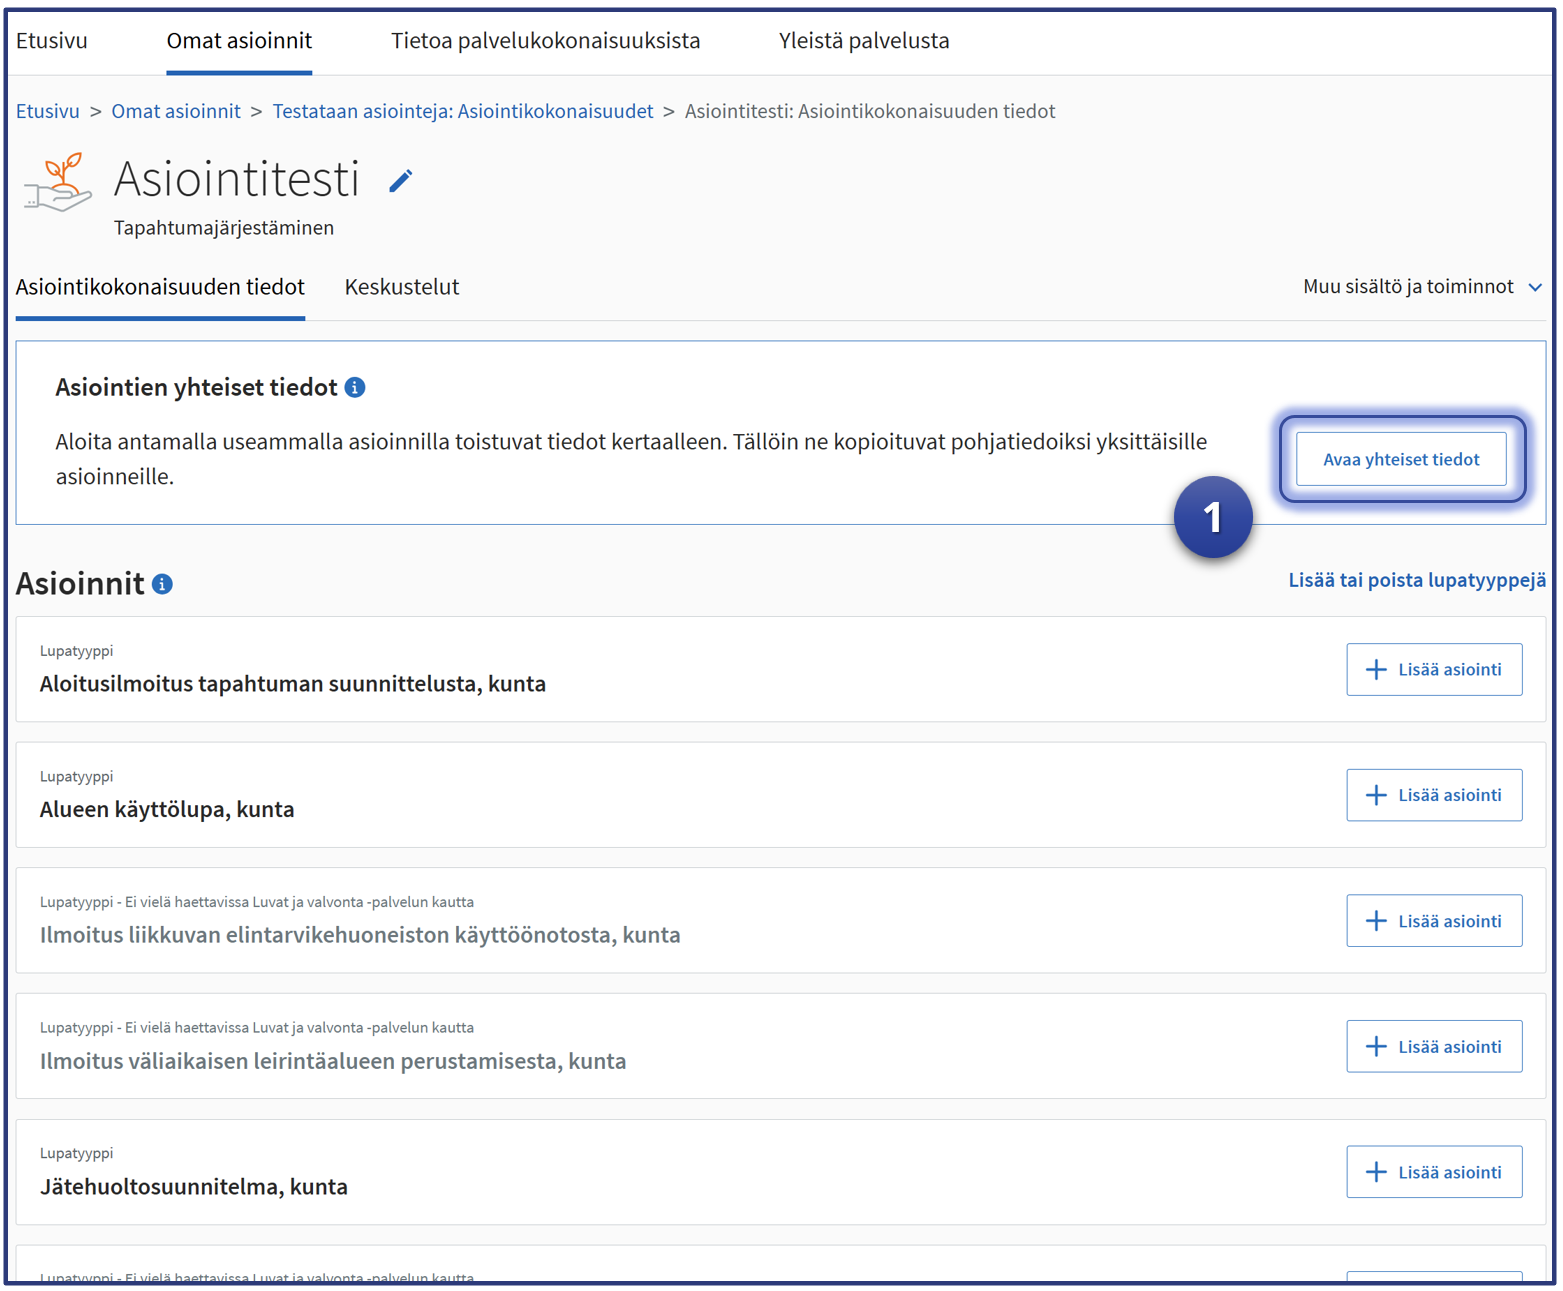Follow the Omat asioinnit breadcrumb link
Image resolution: width=1563 pixels, height=1291 pixels.
[176, 111]
